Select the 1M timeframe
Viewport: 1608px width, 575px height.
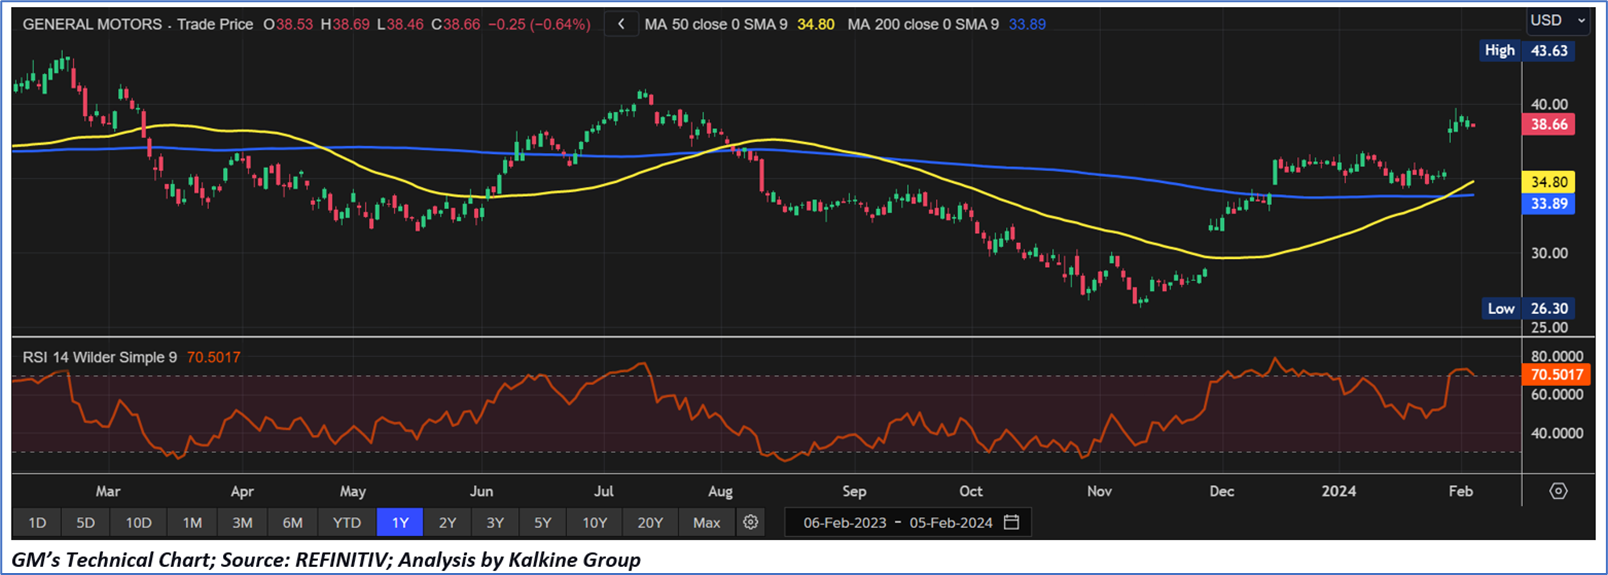point(192,522)
